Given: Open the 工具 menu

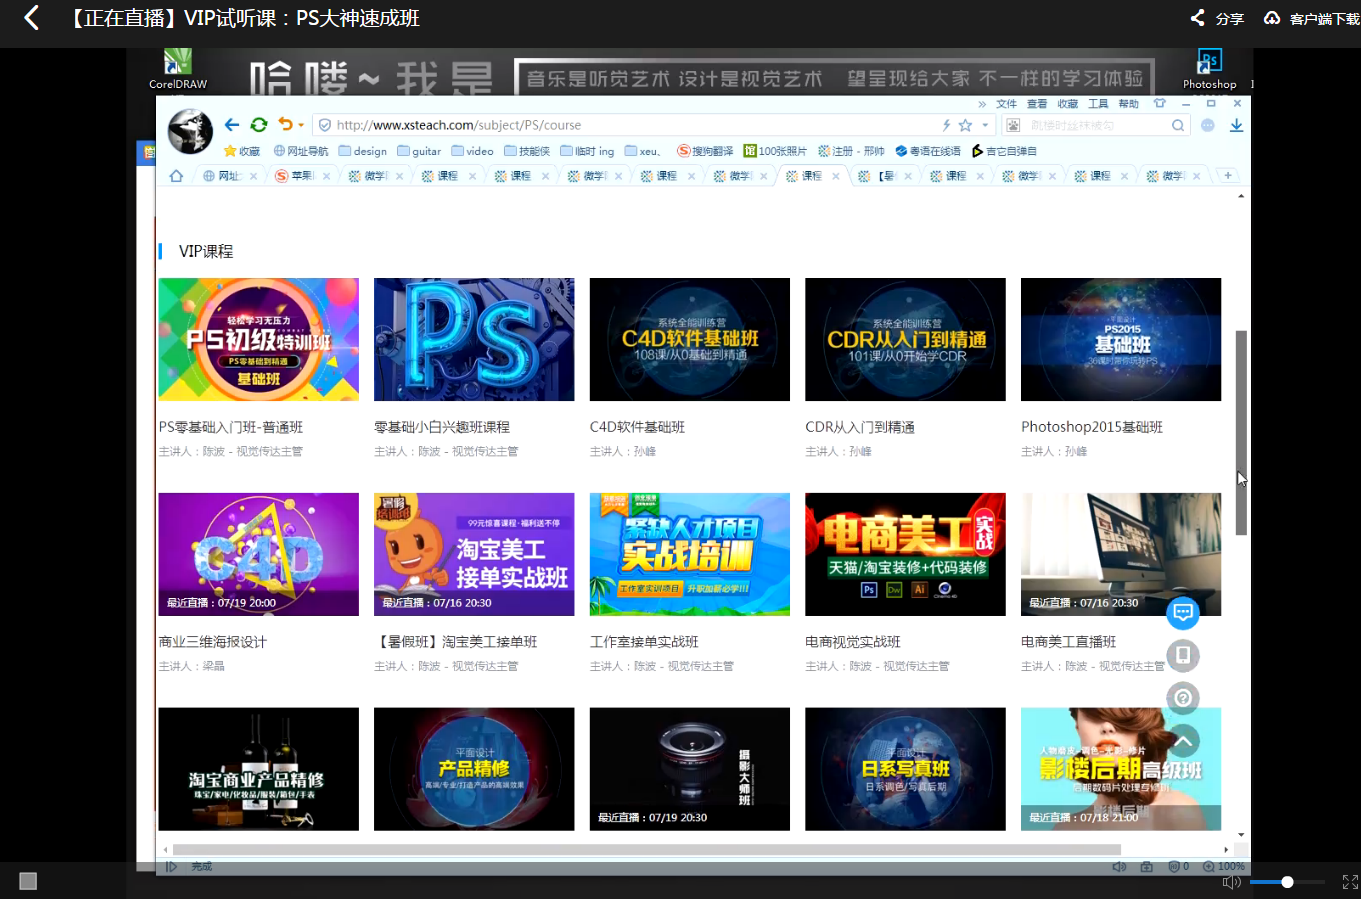Looking at the screenshot, I should point(1098,104).
